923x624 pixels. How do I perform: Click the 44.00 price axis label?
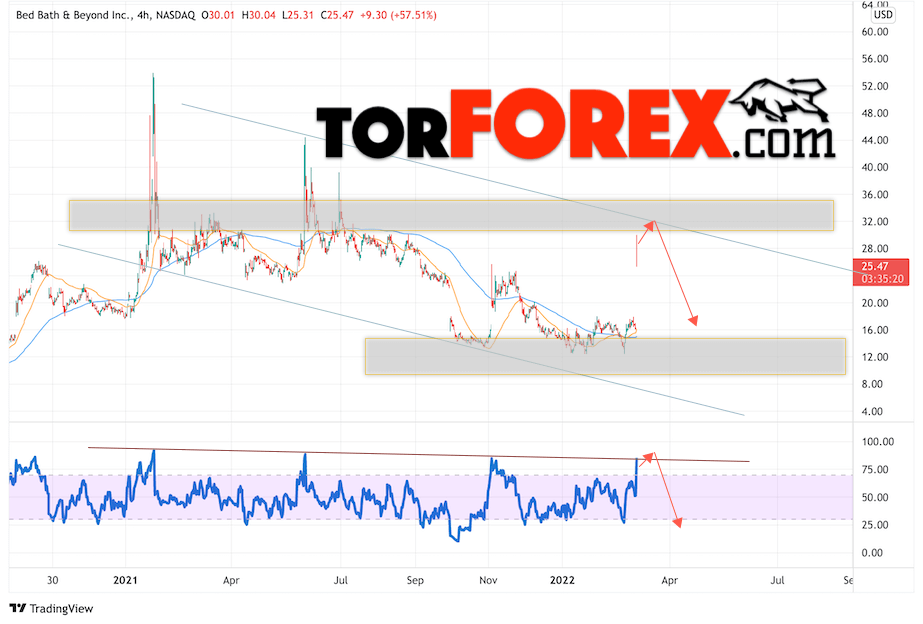point(875,140)
